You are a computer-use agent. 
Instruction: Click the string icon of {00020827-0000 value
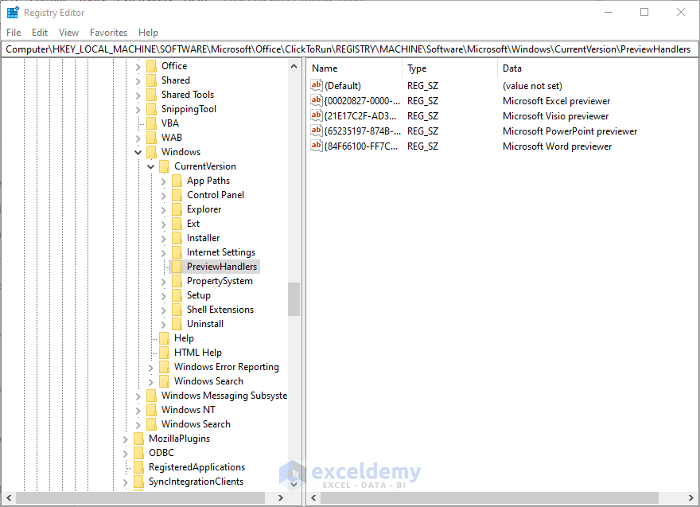[x=316, y=100]
